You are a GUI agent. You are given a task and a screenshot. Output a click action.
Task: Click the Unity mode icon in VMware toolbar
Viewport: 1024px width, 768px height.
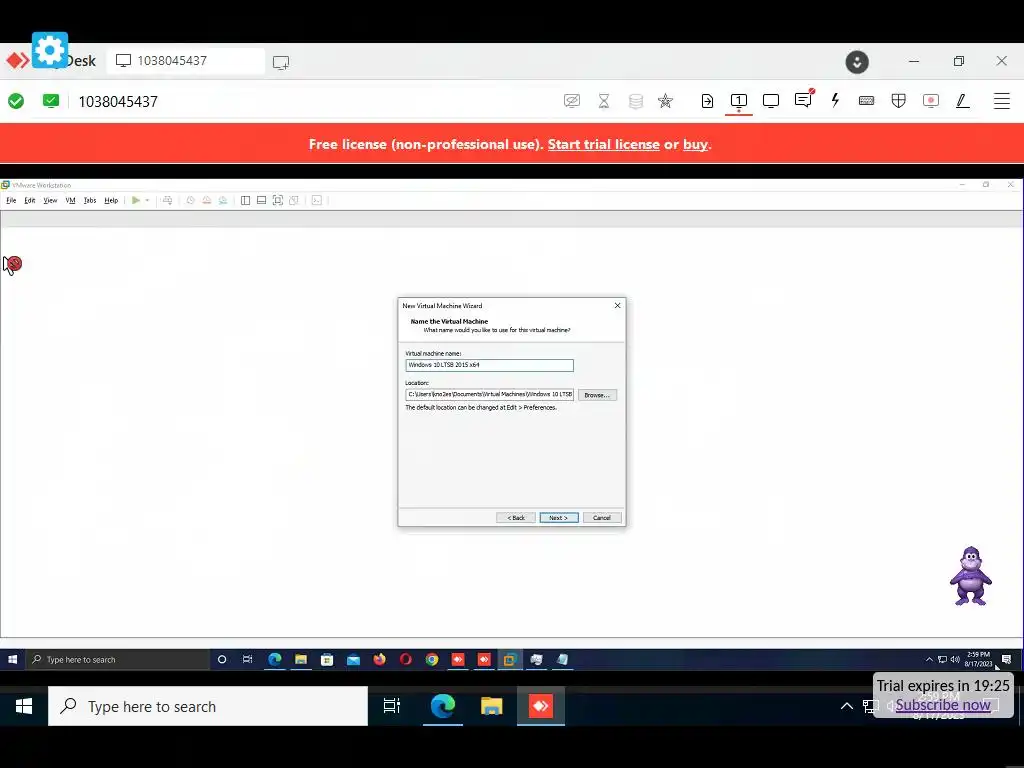pyautogui.click(x=294, y=200)
